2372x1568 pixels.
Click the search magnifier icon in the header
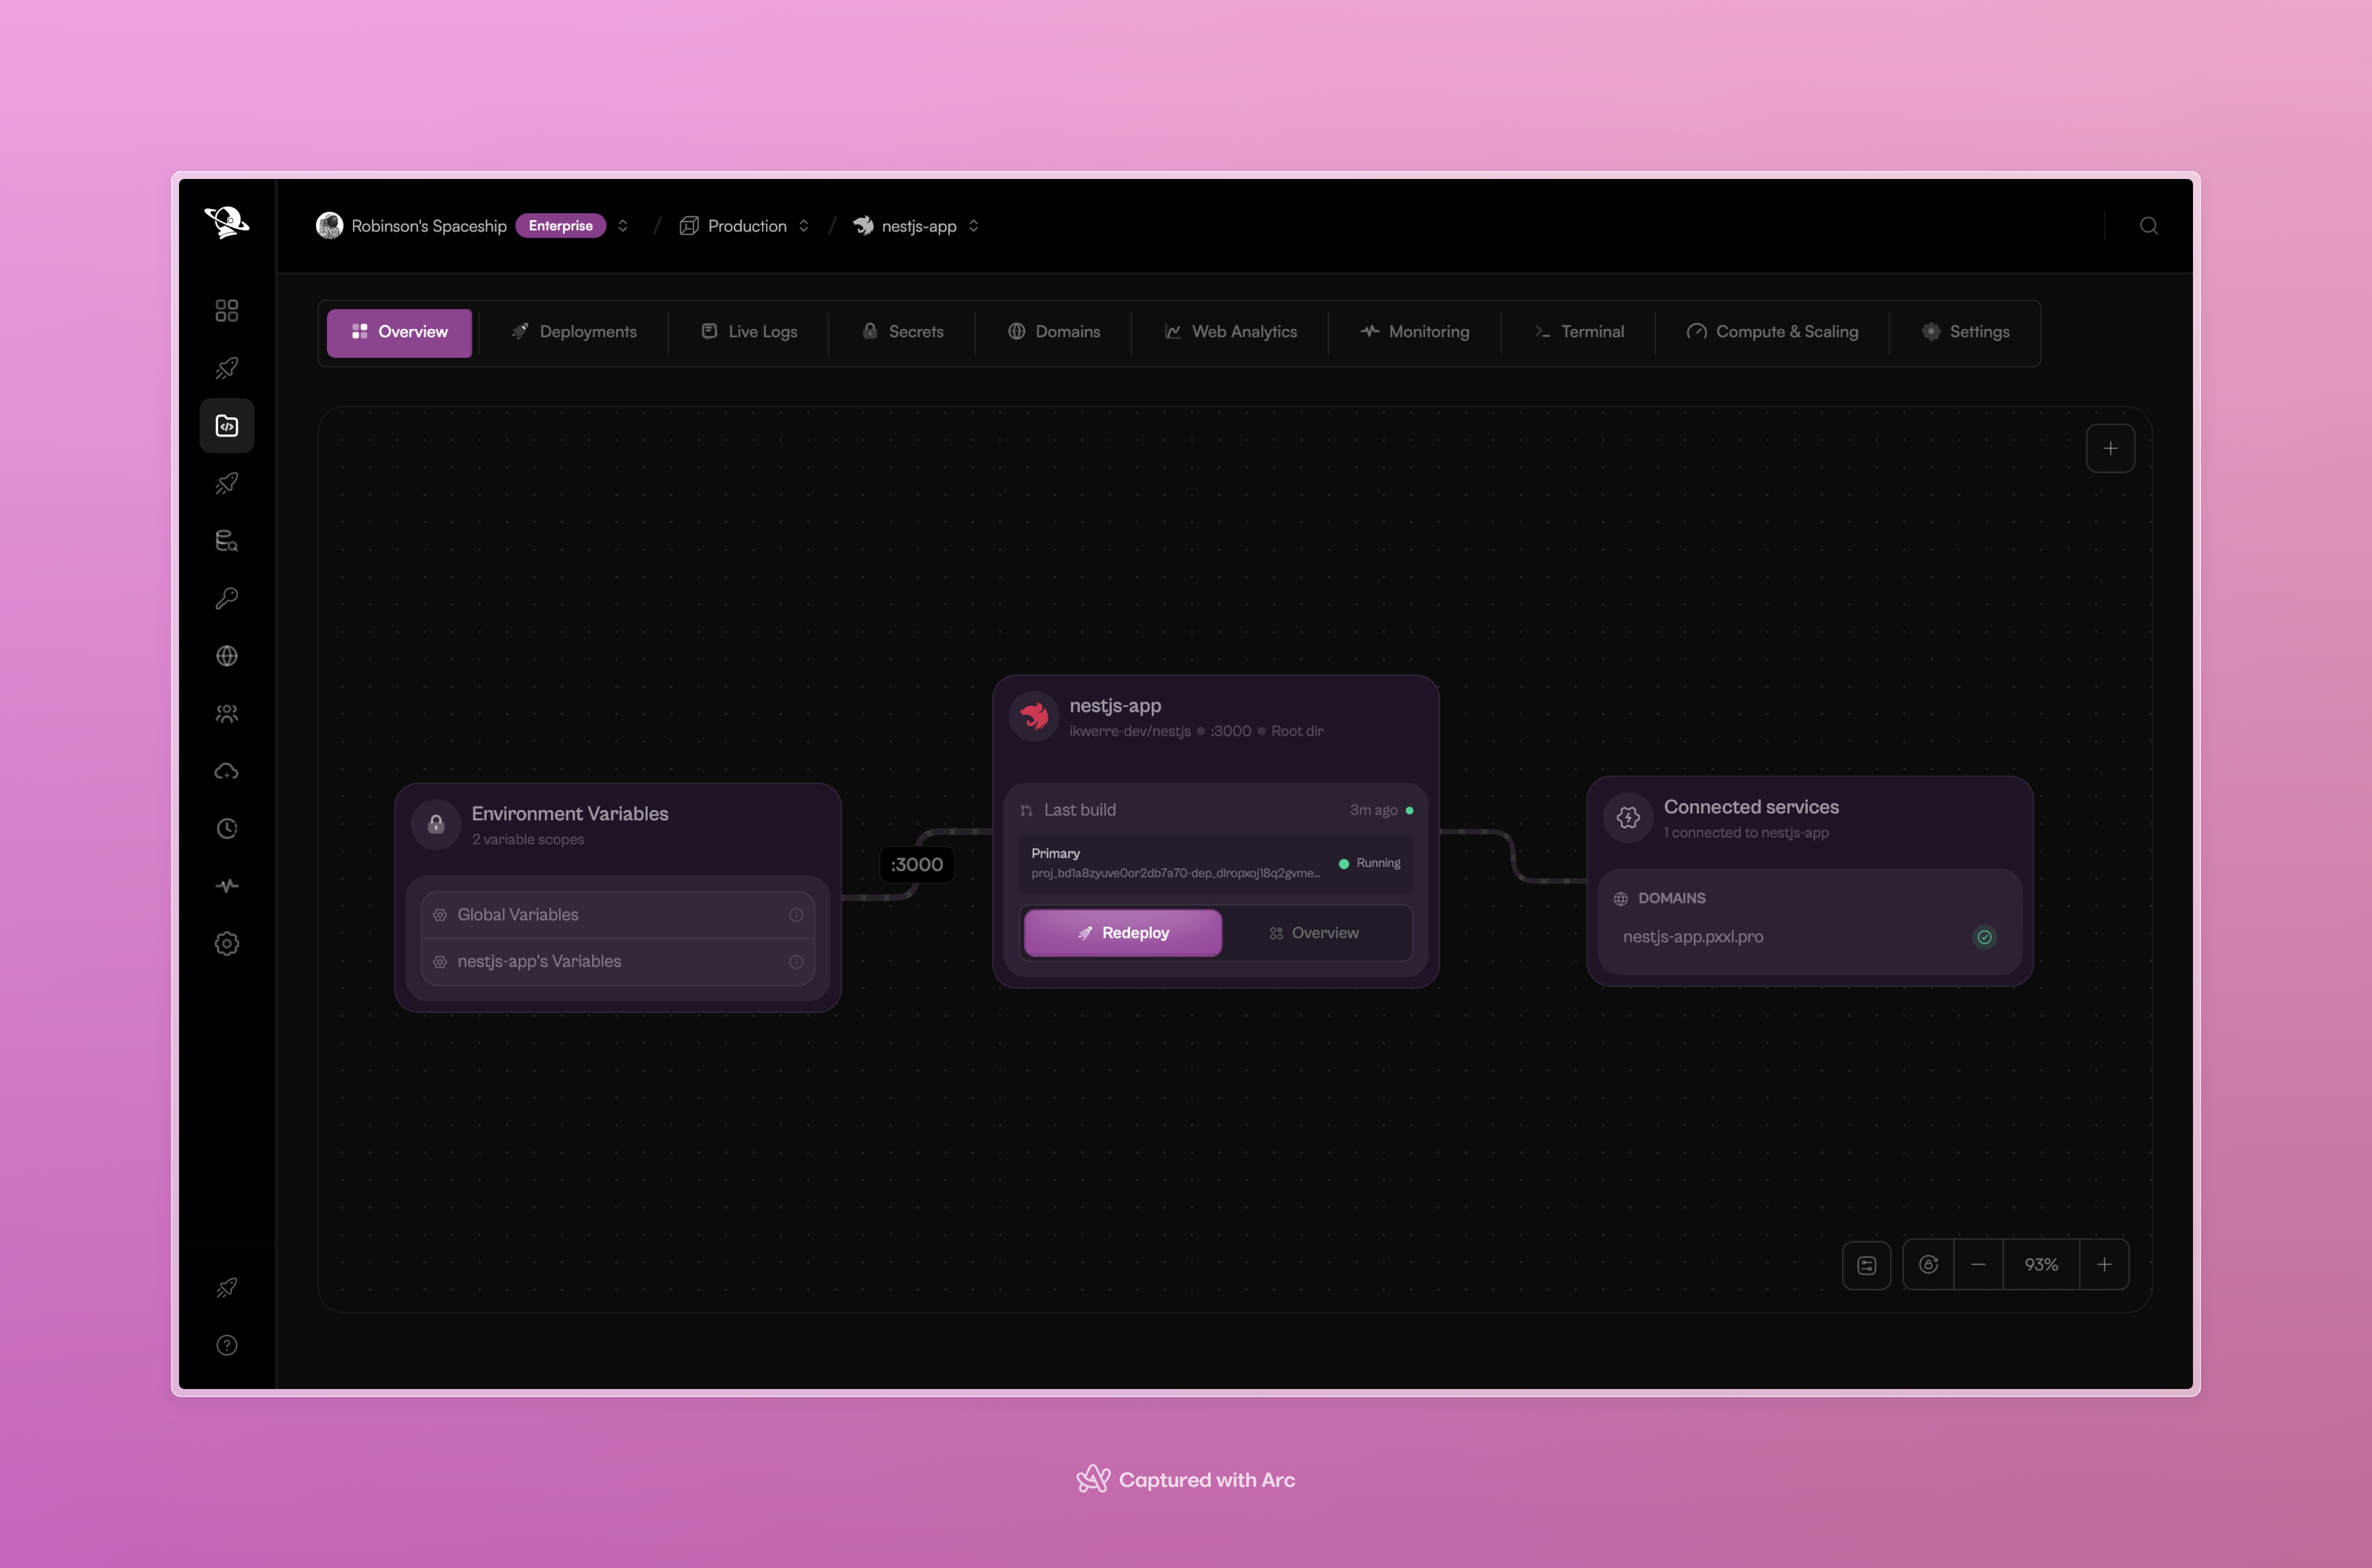2148,226
